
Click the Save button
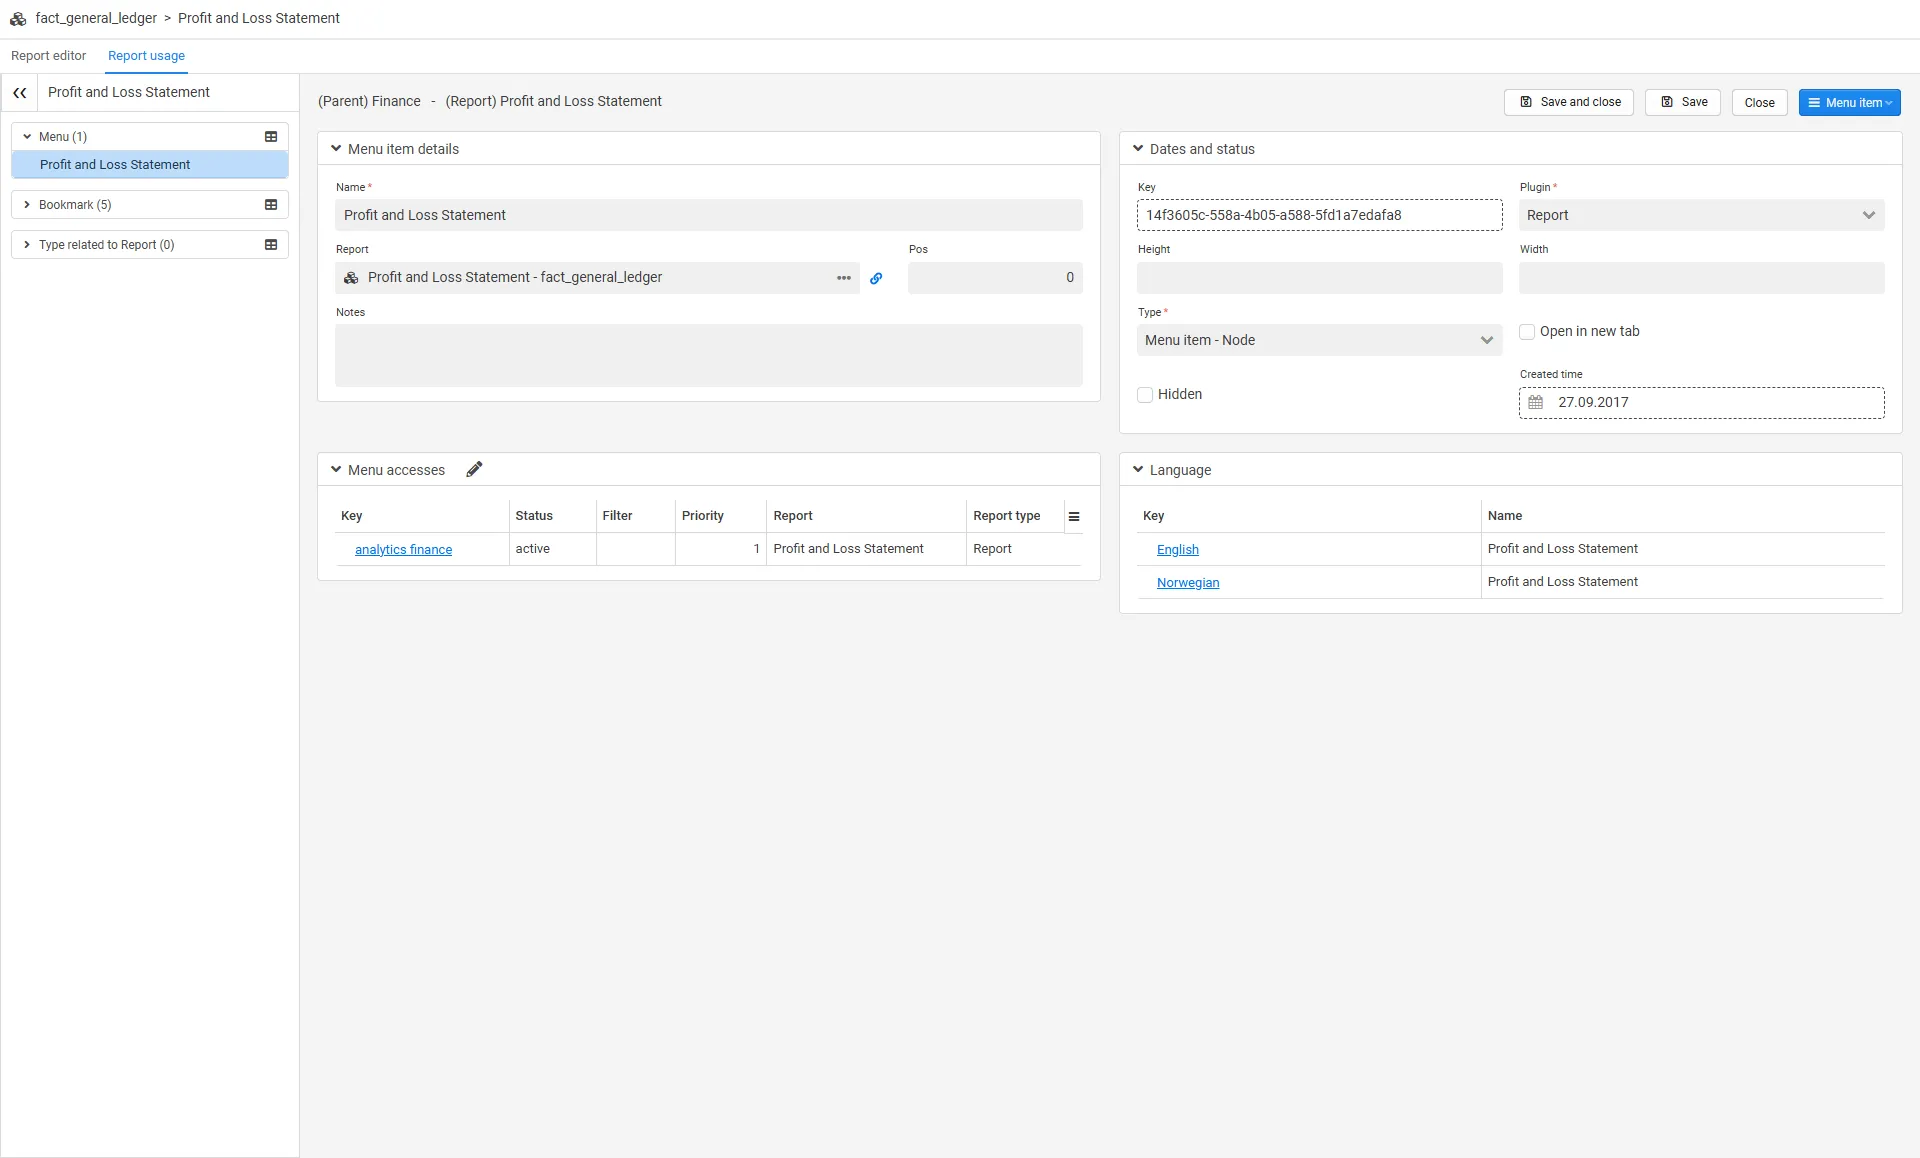[1683, 103]
